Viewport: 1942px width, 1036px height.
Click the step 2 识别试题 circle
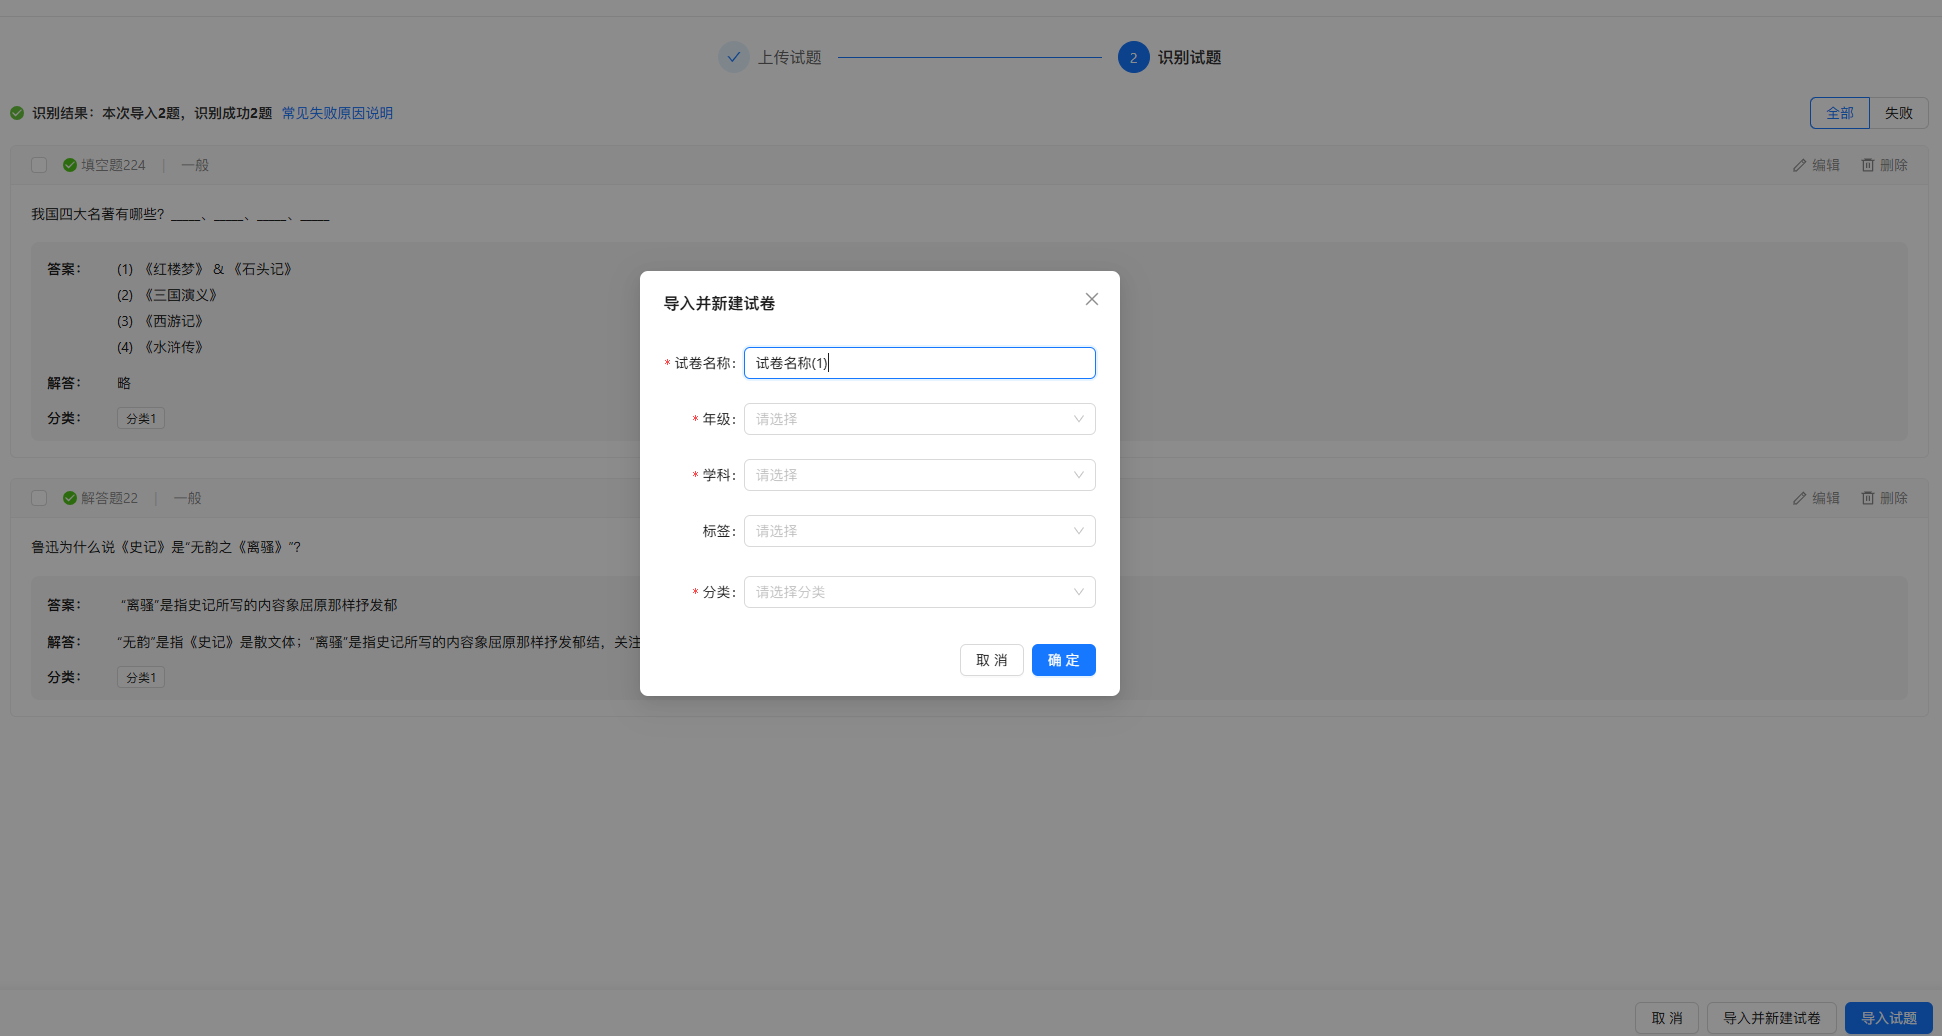tap(1133, 57)
